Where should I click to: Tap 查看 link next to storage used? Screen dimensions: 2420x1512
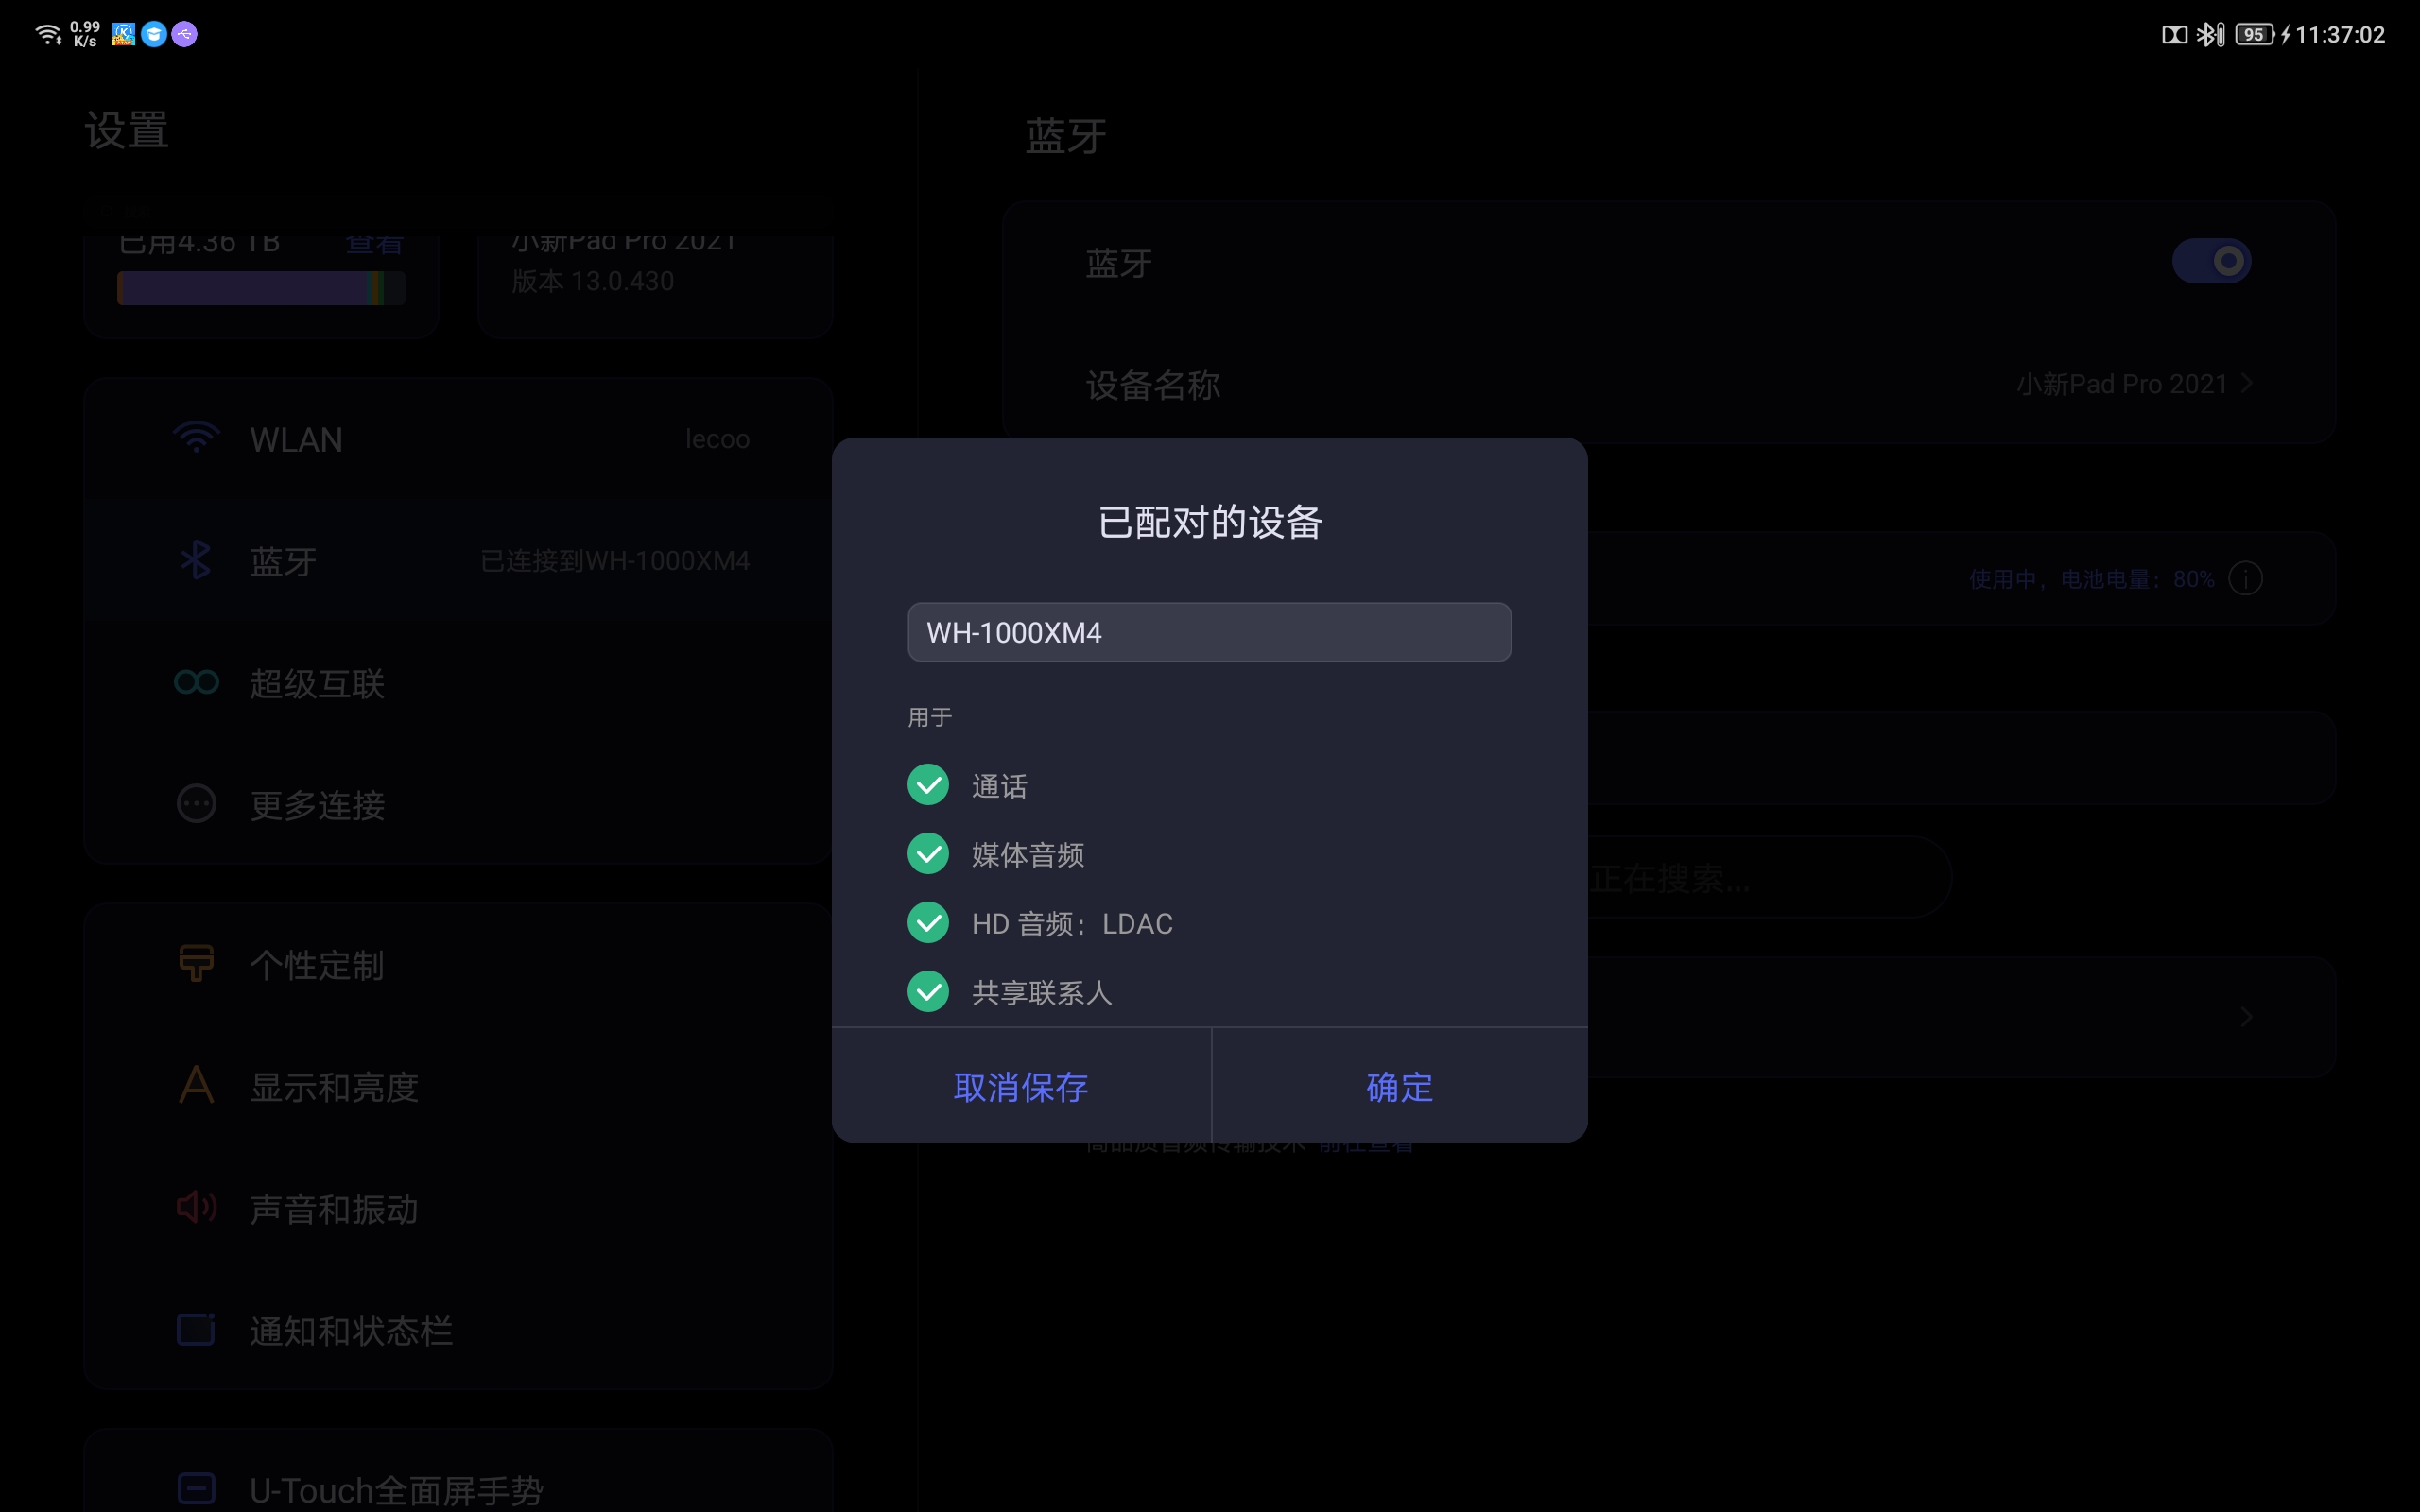pos(374,243)
